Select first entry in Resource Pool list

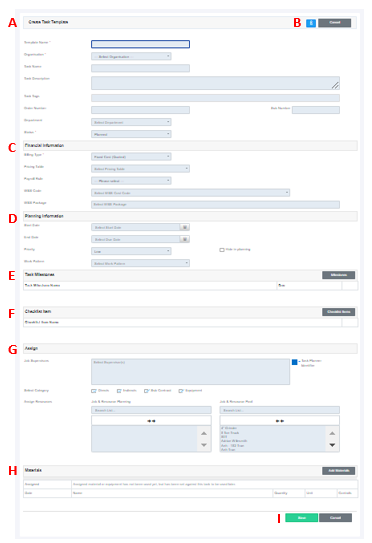[229, 428]
